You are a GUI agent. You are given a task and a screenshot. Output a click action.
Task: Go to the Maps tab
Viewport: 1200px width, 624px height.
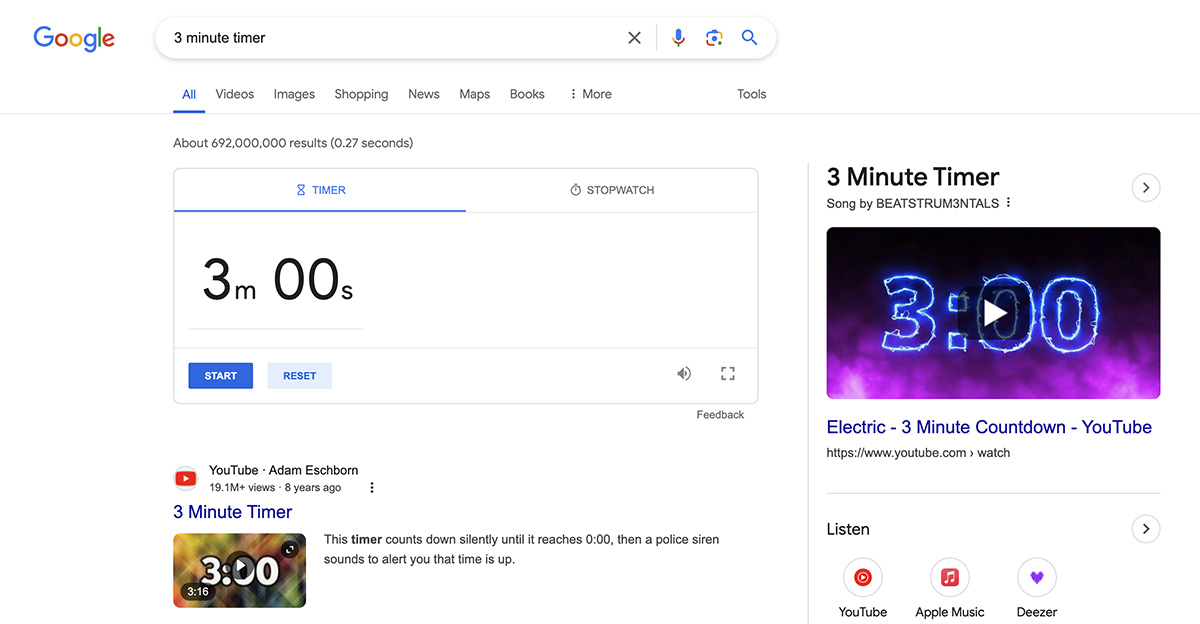click(475, 94)
